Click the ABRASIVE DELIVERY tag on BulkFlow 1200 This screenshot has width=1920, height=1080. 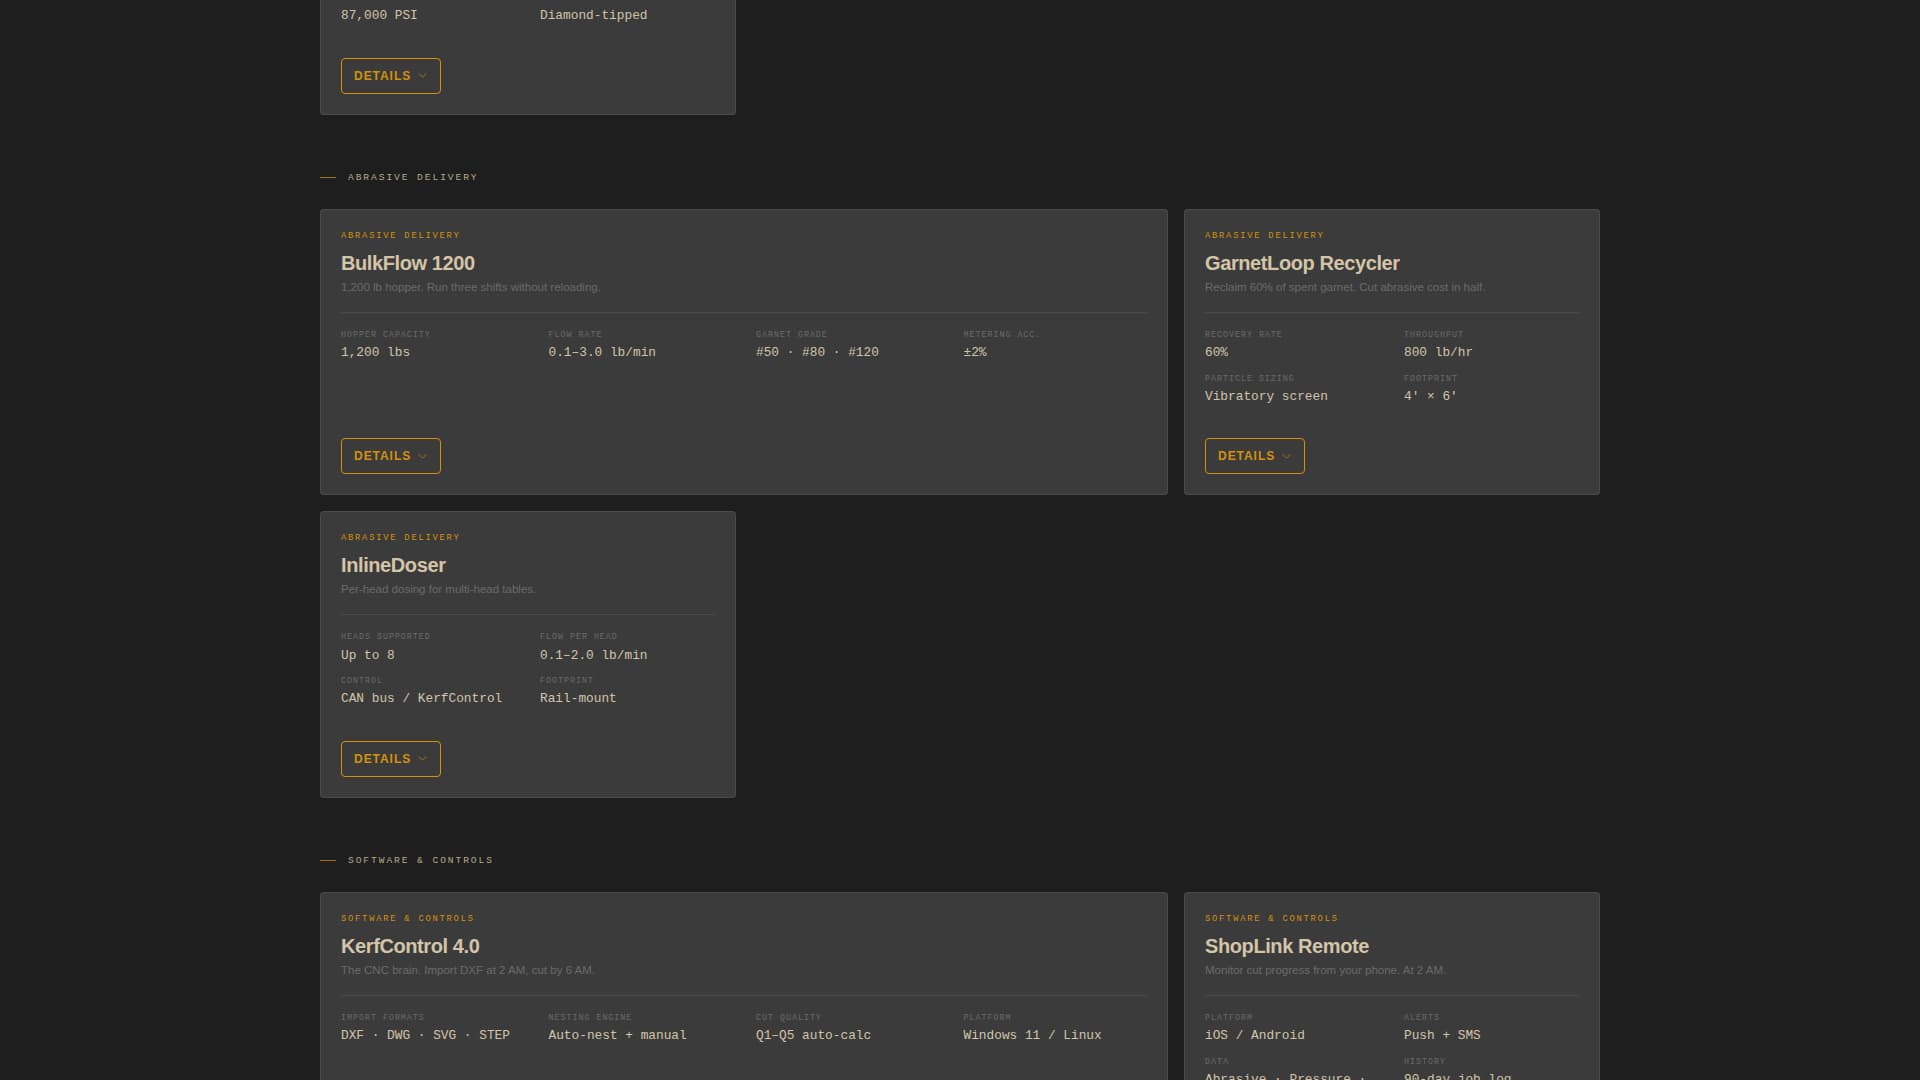tap(400, 235)
